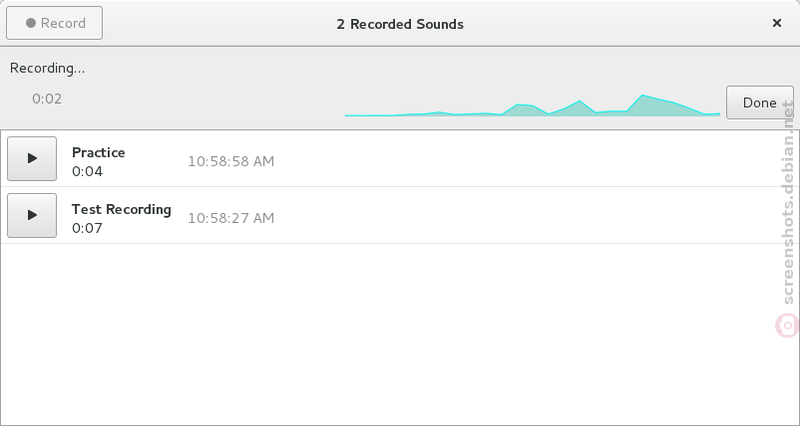
Task: Close the sound recorder window
Action: point(777,23)
